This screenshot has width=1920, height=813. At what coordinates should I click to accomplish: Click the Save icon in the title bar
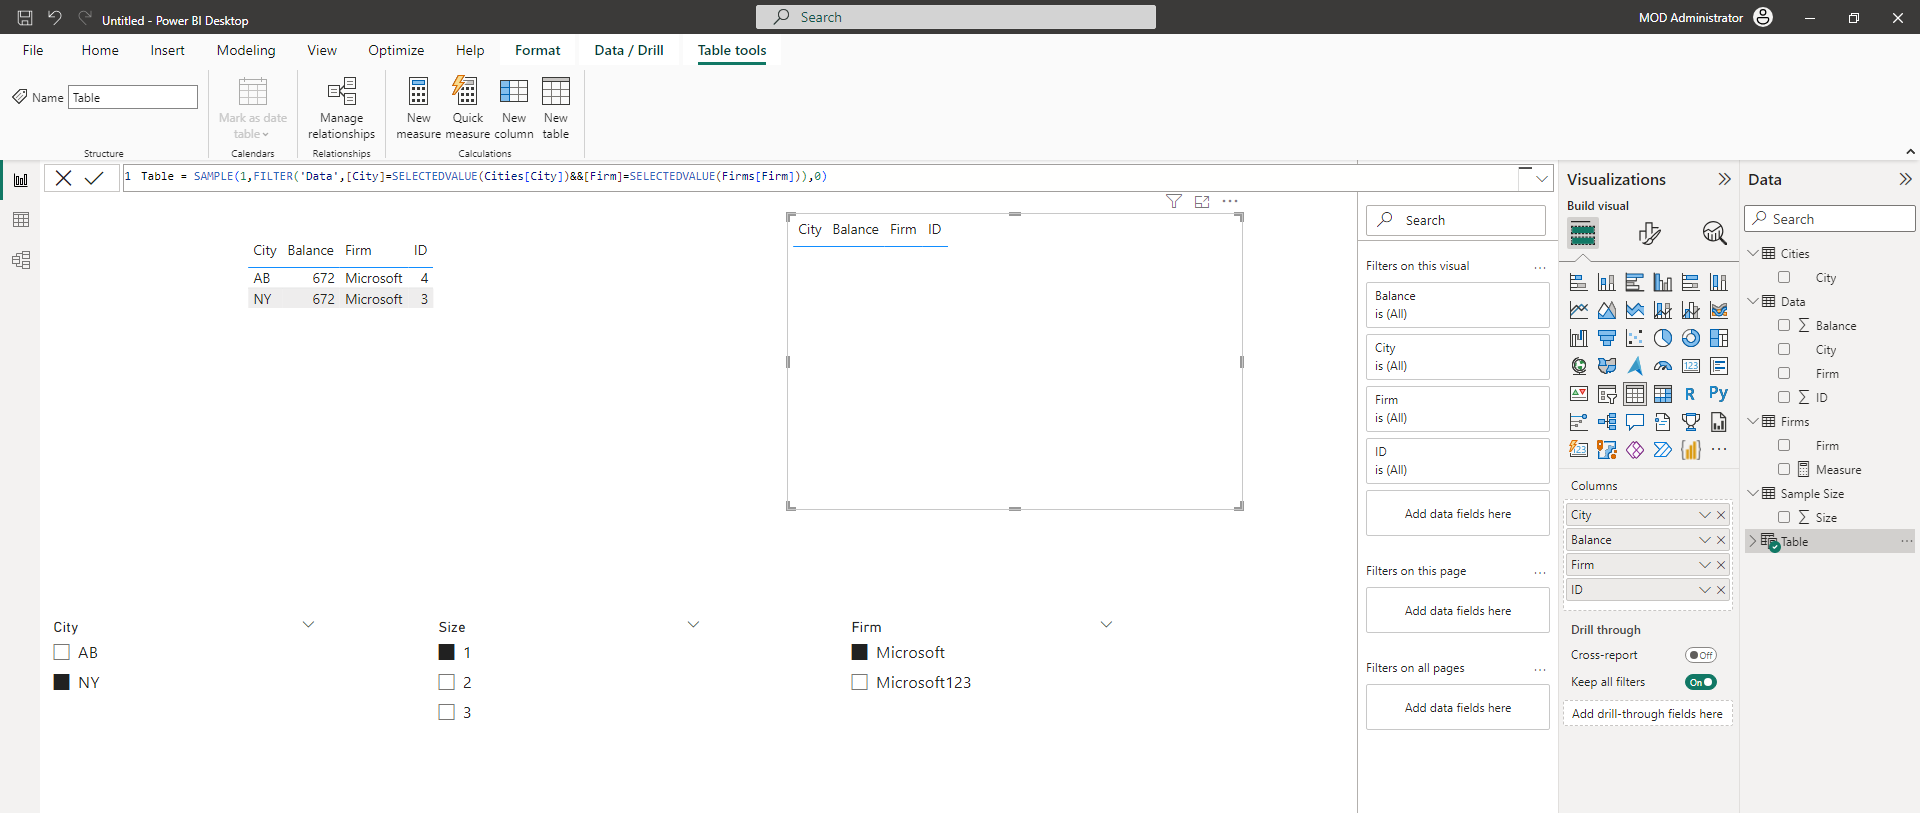point(25,18)
